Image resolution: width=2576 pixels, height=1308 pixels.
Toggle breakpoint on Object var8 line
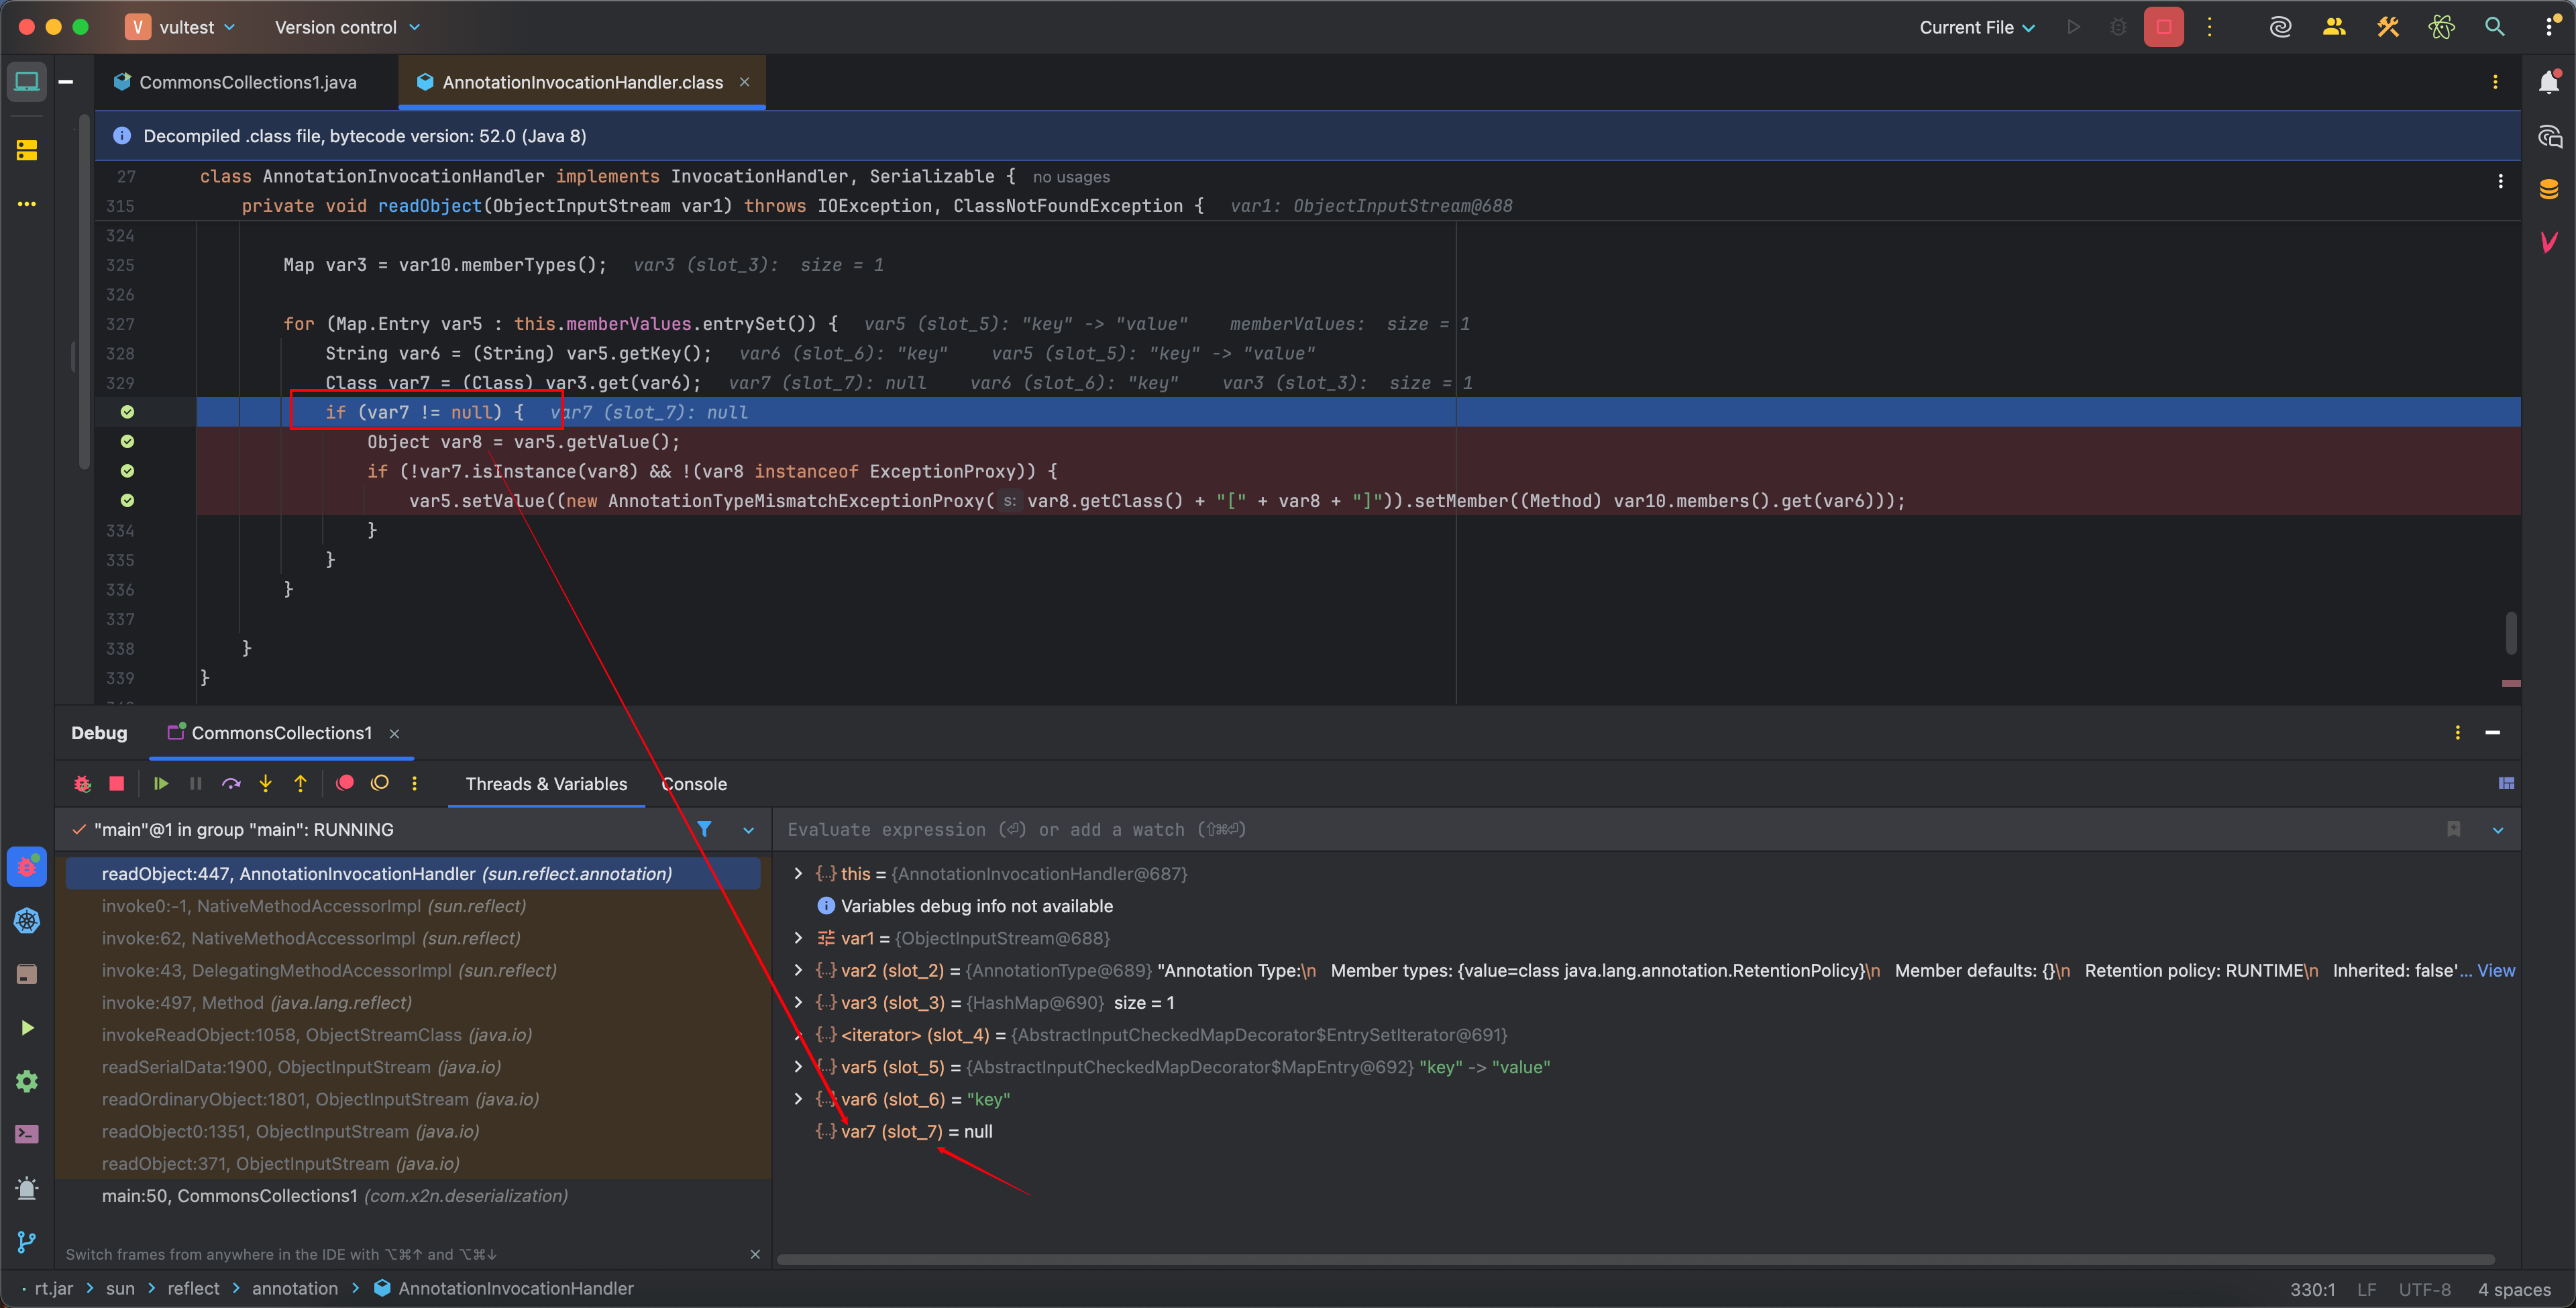click(x=127, y=441)
